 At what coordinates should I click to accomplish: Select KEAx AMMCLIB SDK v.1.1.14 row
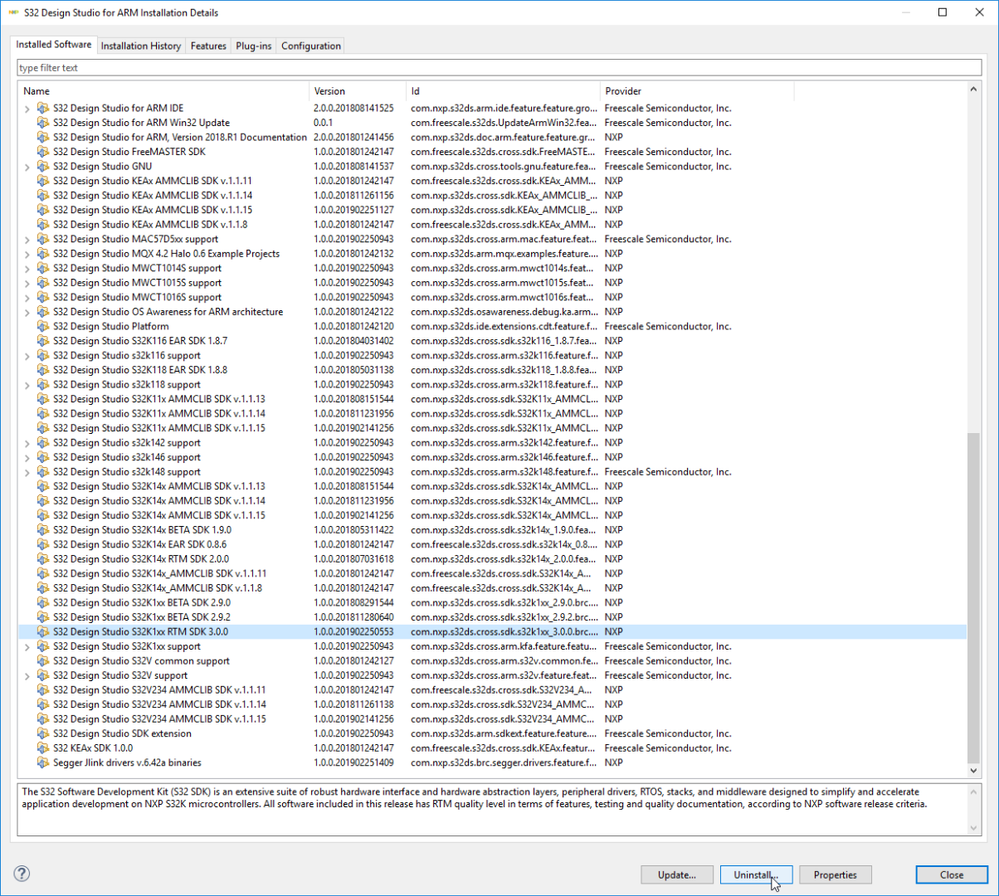[492, 196]
